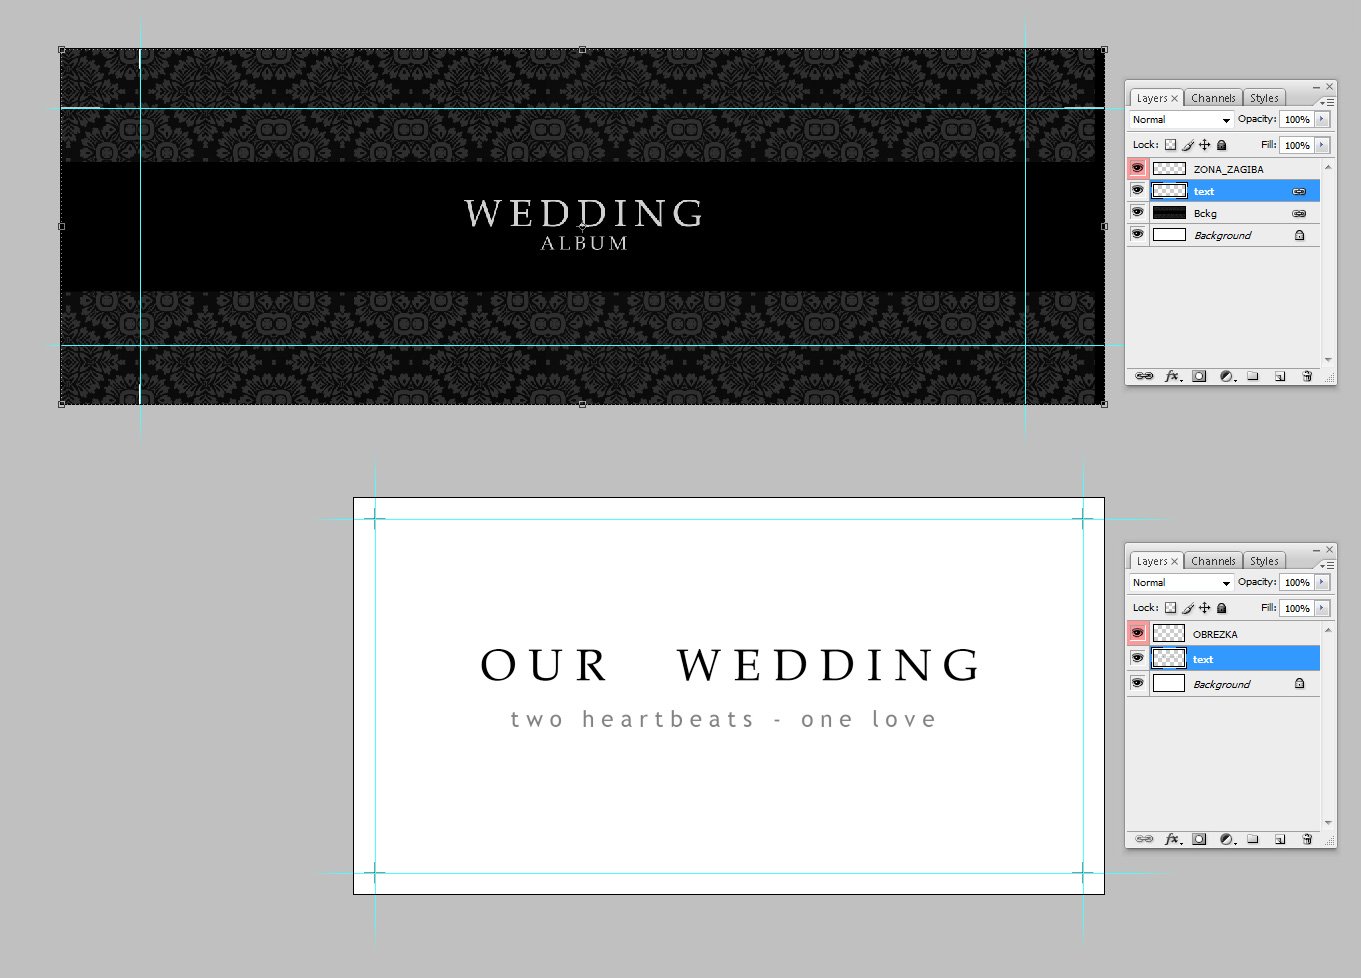Open Opacity slider arrow in the OBREZKA panel

(1322, 582)
